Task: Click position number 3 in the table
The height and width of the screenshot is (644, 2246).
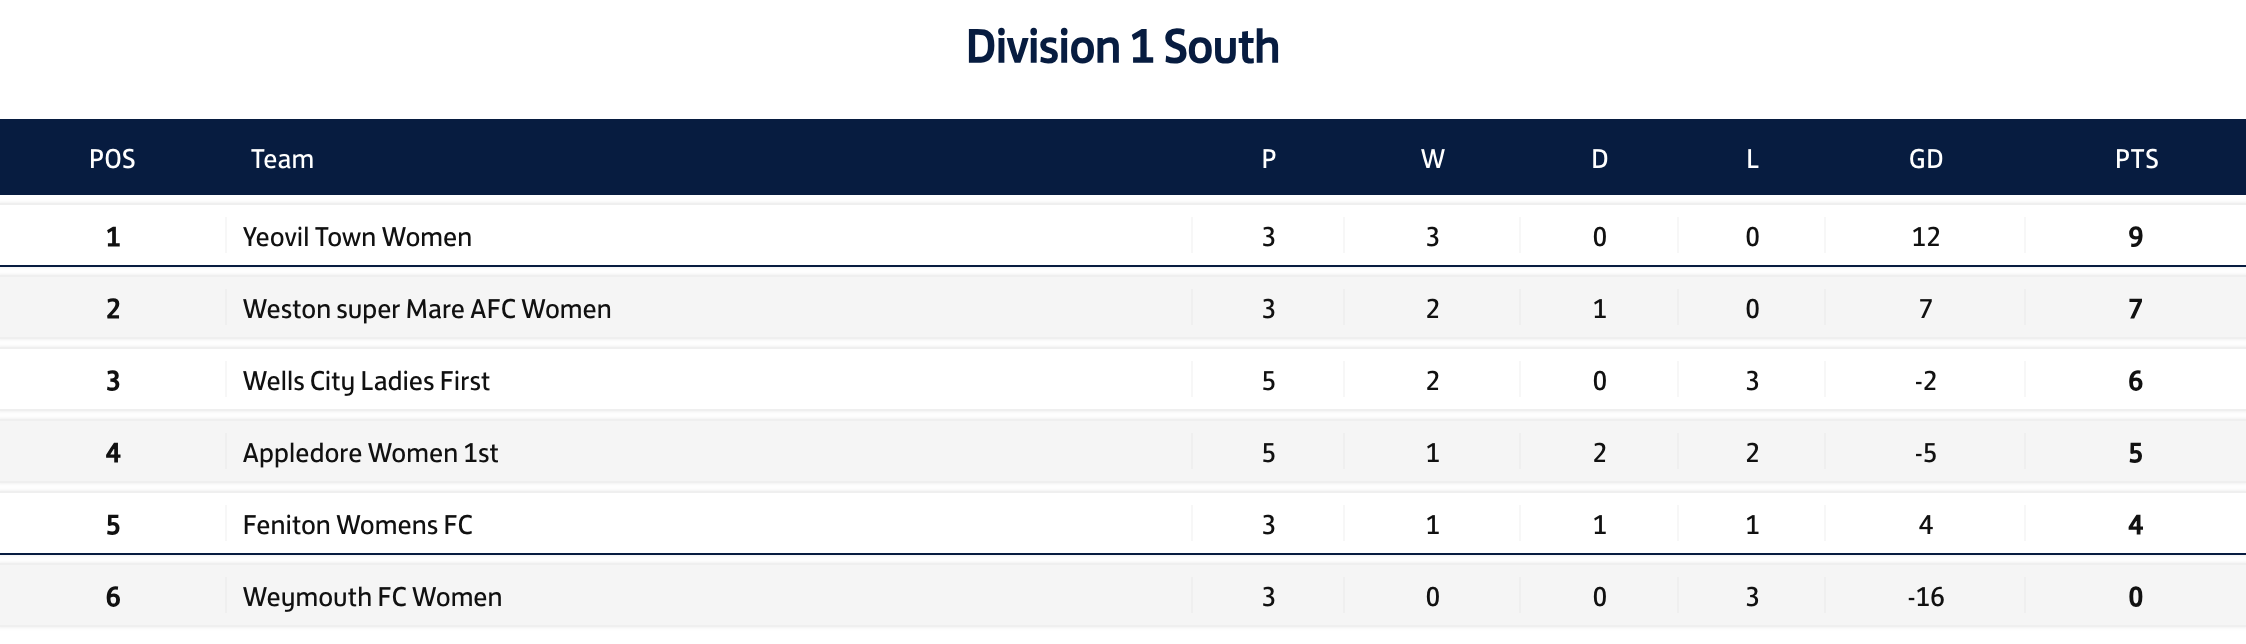Action: point(113,381)
